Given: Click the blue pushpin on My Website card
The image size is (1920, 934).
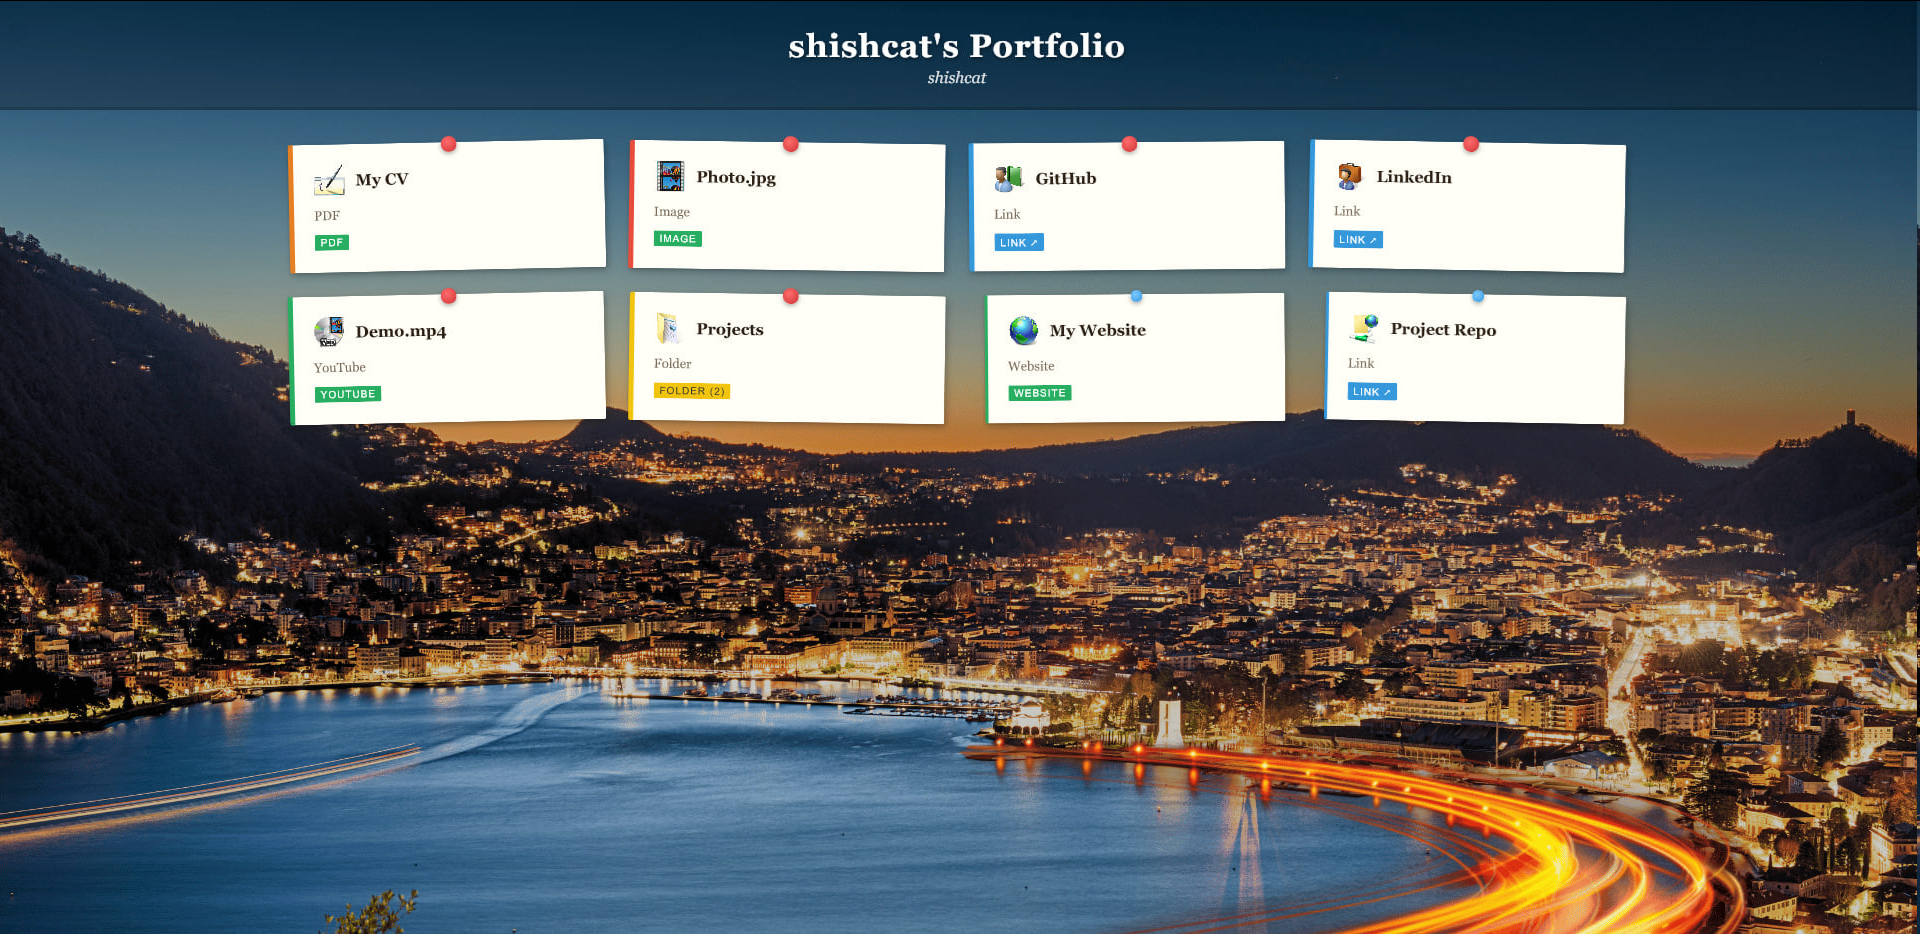Looking at the screenshot, I should tap(1136, 296).
